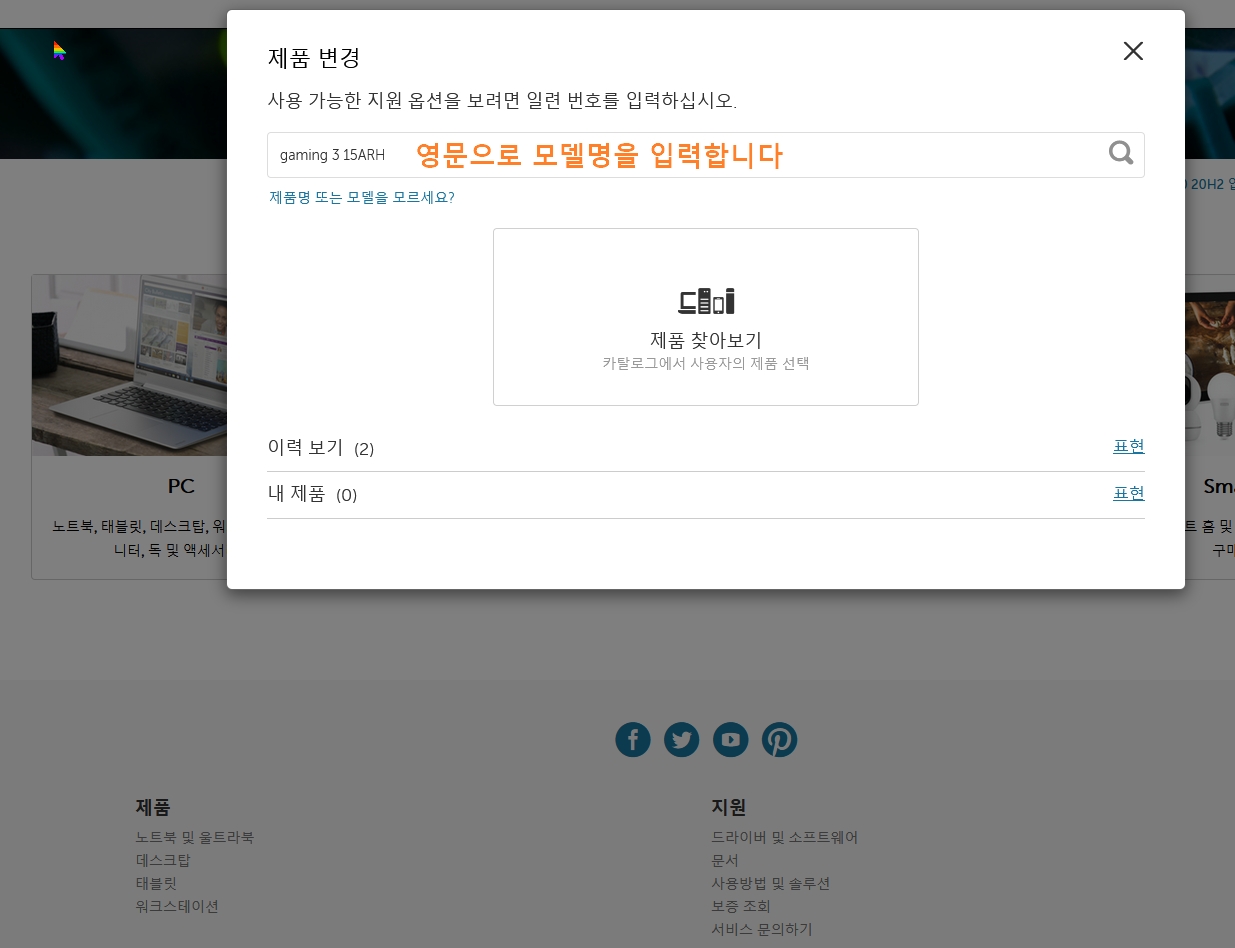Viewport: 1235px width, 948px height.
Task: Click the 태블릿 product link
Action: pos(156,883)
